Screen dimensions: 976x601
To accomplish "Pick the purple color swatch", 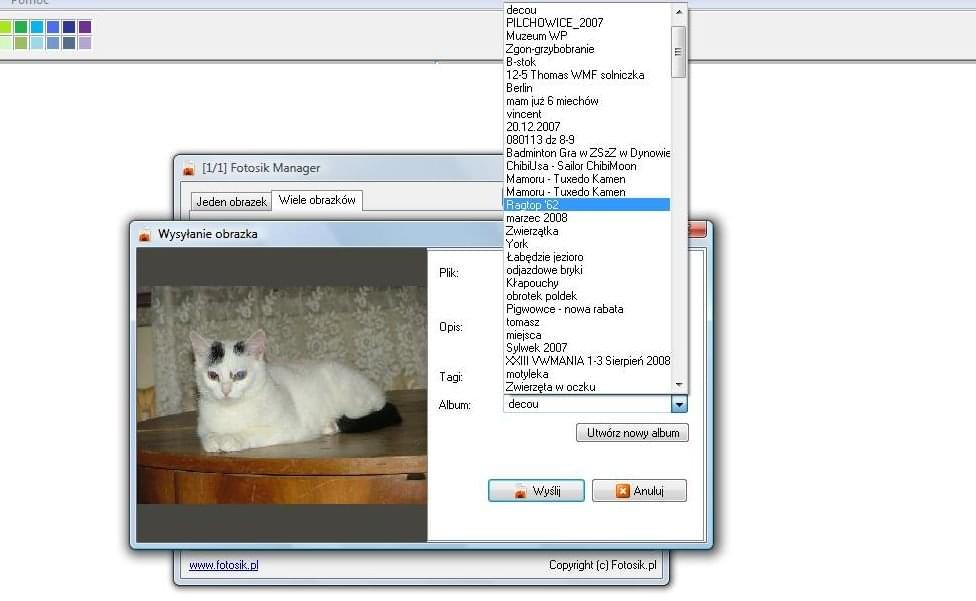I will (85, 27).
